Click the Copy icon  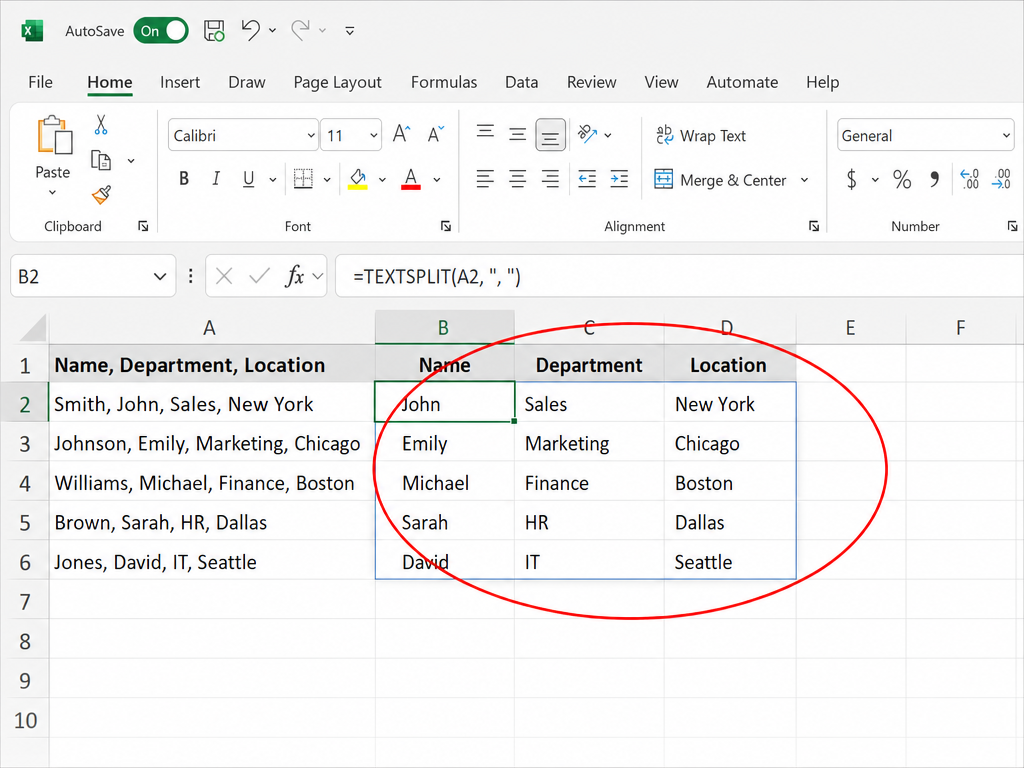(101, 160)
